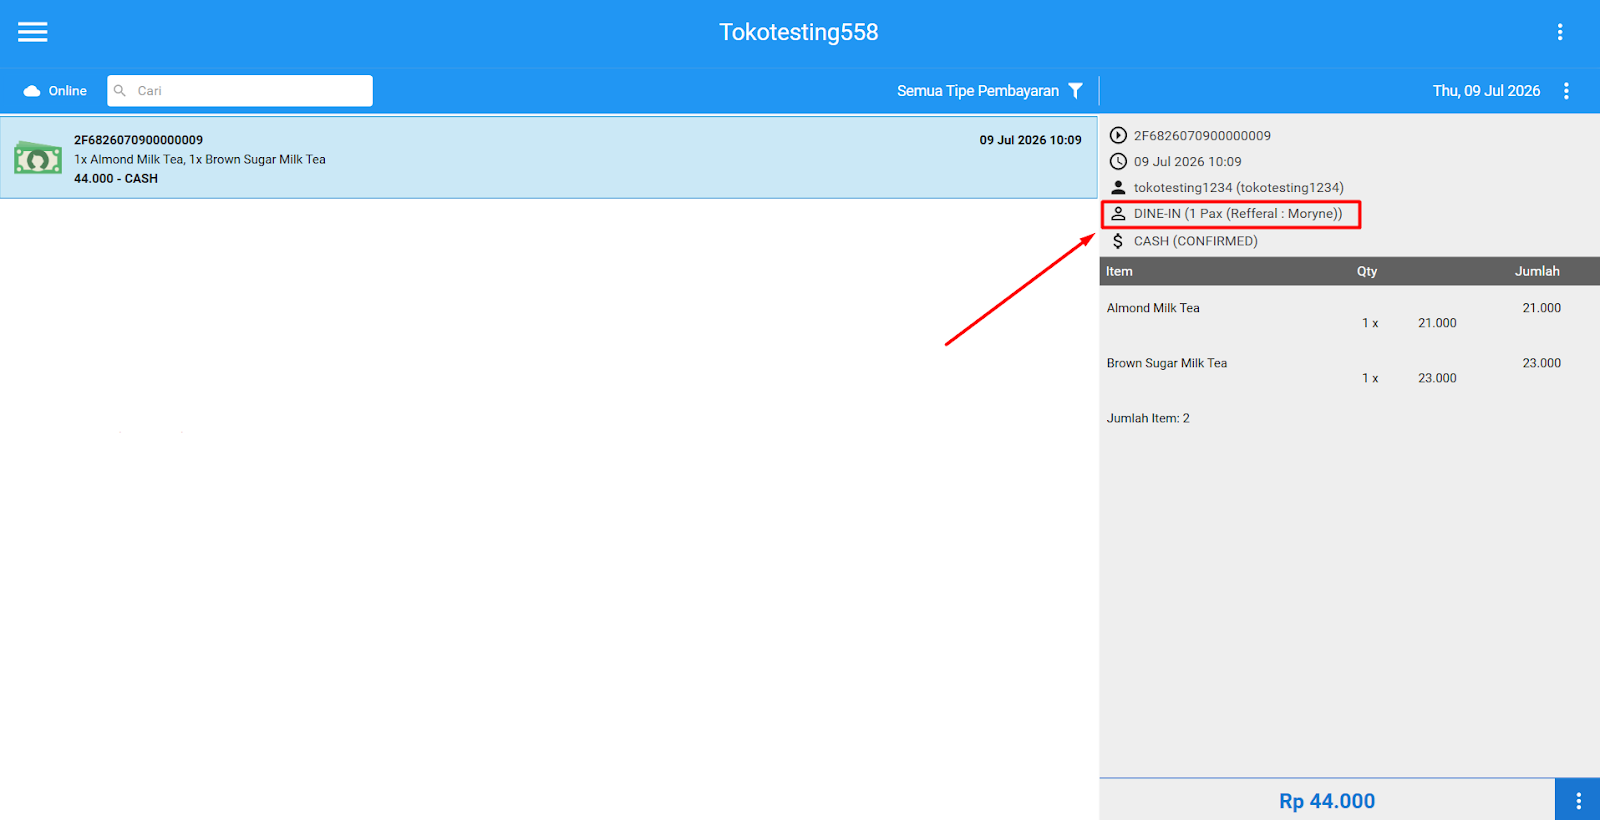
Task: Click the Jumlah column header
Action: pyautogui.click(x=1537, y=271)
